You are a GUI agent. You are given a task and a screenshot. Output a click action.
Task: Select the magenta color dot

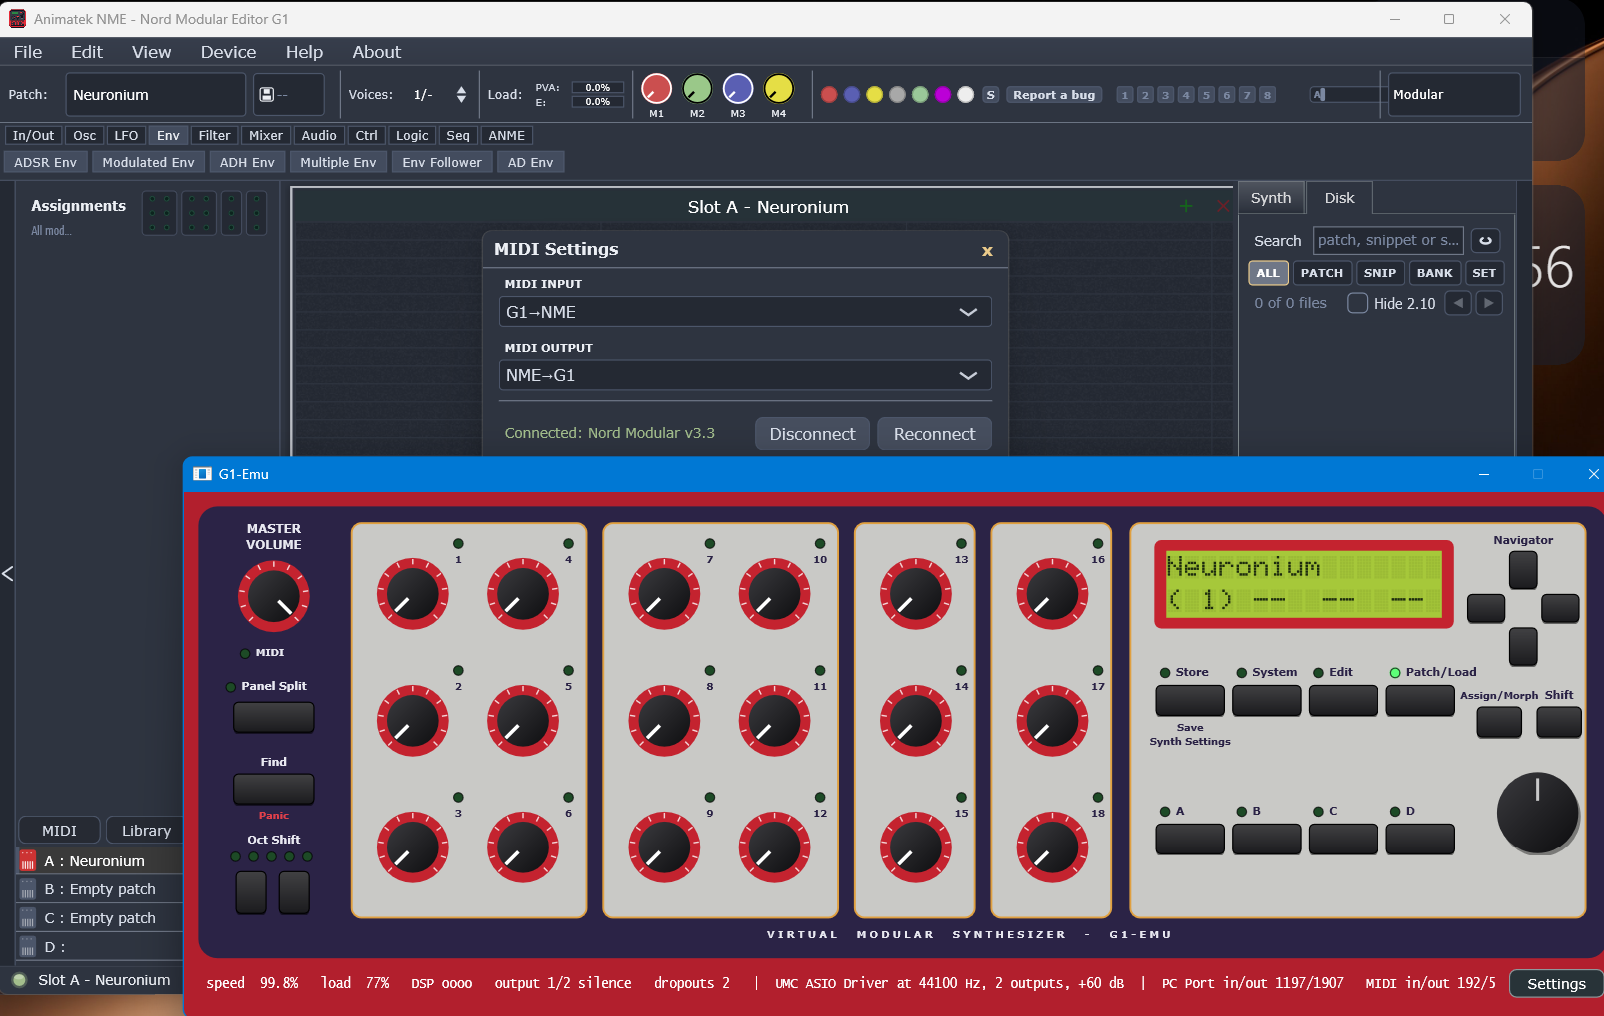[x=943, y=95]
